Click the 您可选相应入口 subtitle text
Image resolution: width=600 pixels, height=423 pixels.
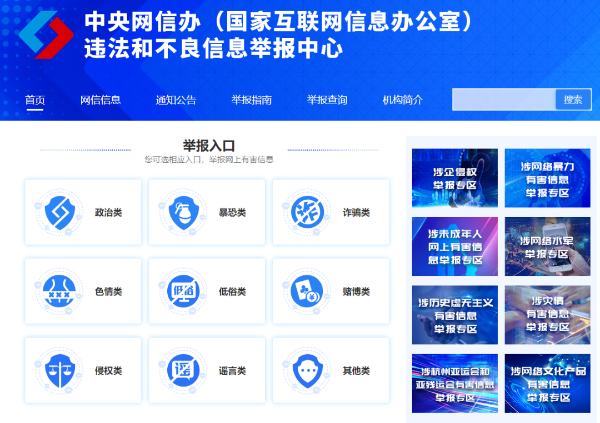coord(209,160)
